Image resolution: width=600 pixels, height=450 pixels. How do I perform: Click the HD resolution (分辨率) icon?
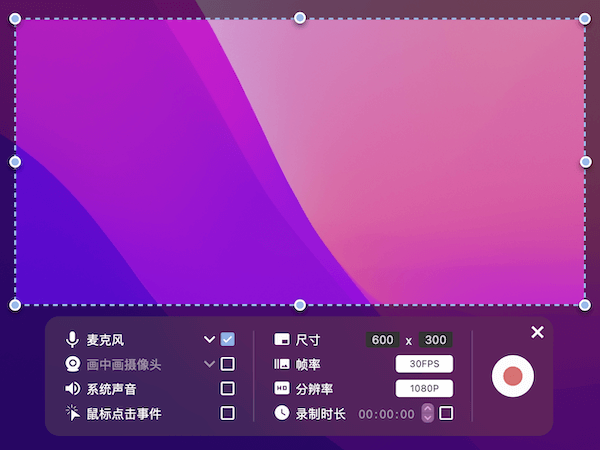tap(282, 388)
